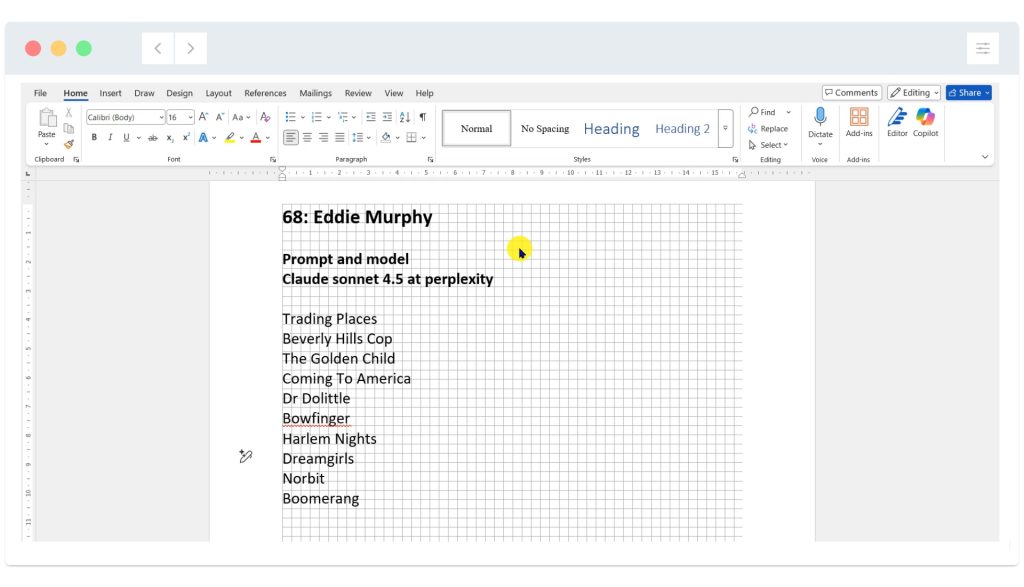Screen dimensions: 1024x587
Task: Open Font dialog launcher
Action: [x=273, y=159]
